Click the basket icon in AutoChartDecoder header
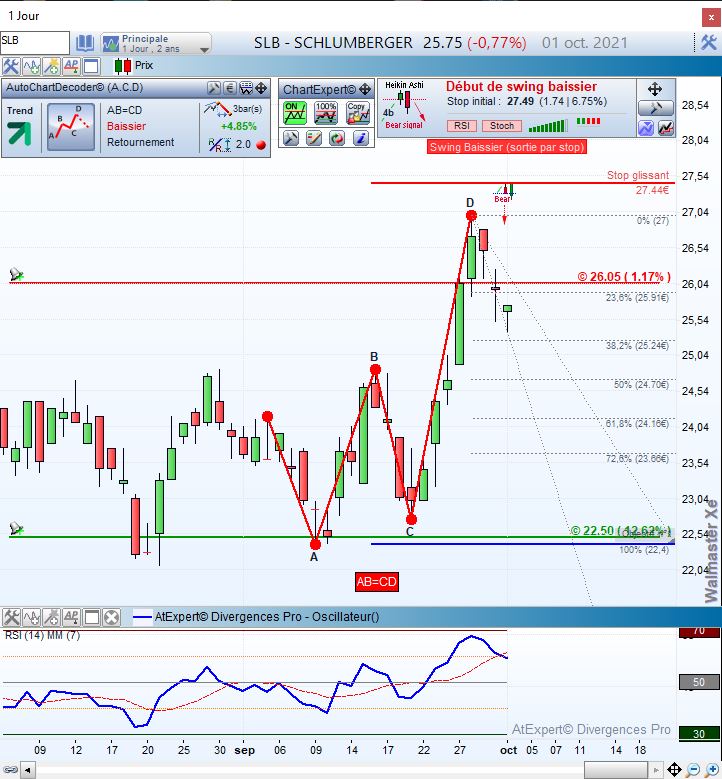 245,88
